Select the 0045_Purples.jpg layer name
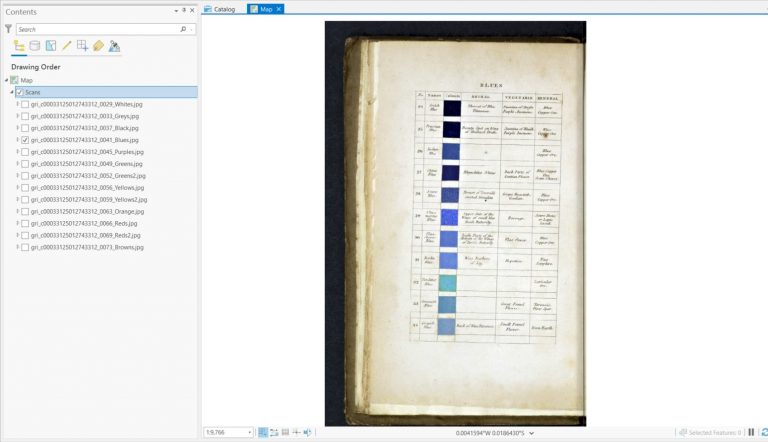Image resolution: width=768 pixels, height=442 pixels. 87,152
